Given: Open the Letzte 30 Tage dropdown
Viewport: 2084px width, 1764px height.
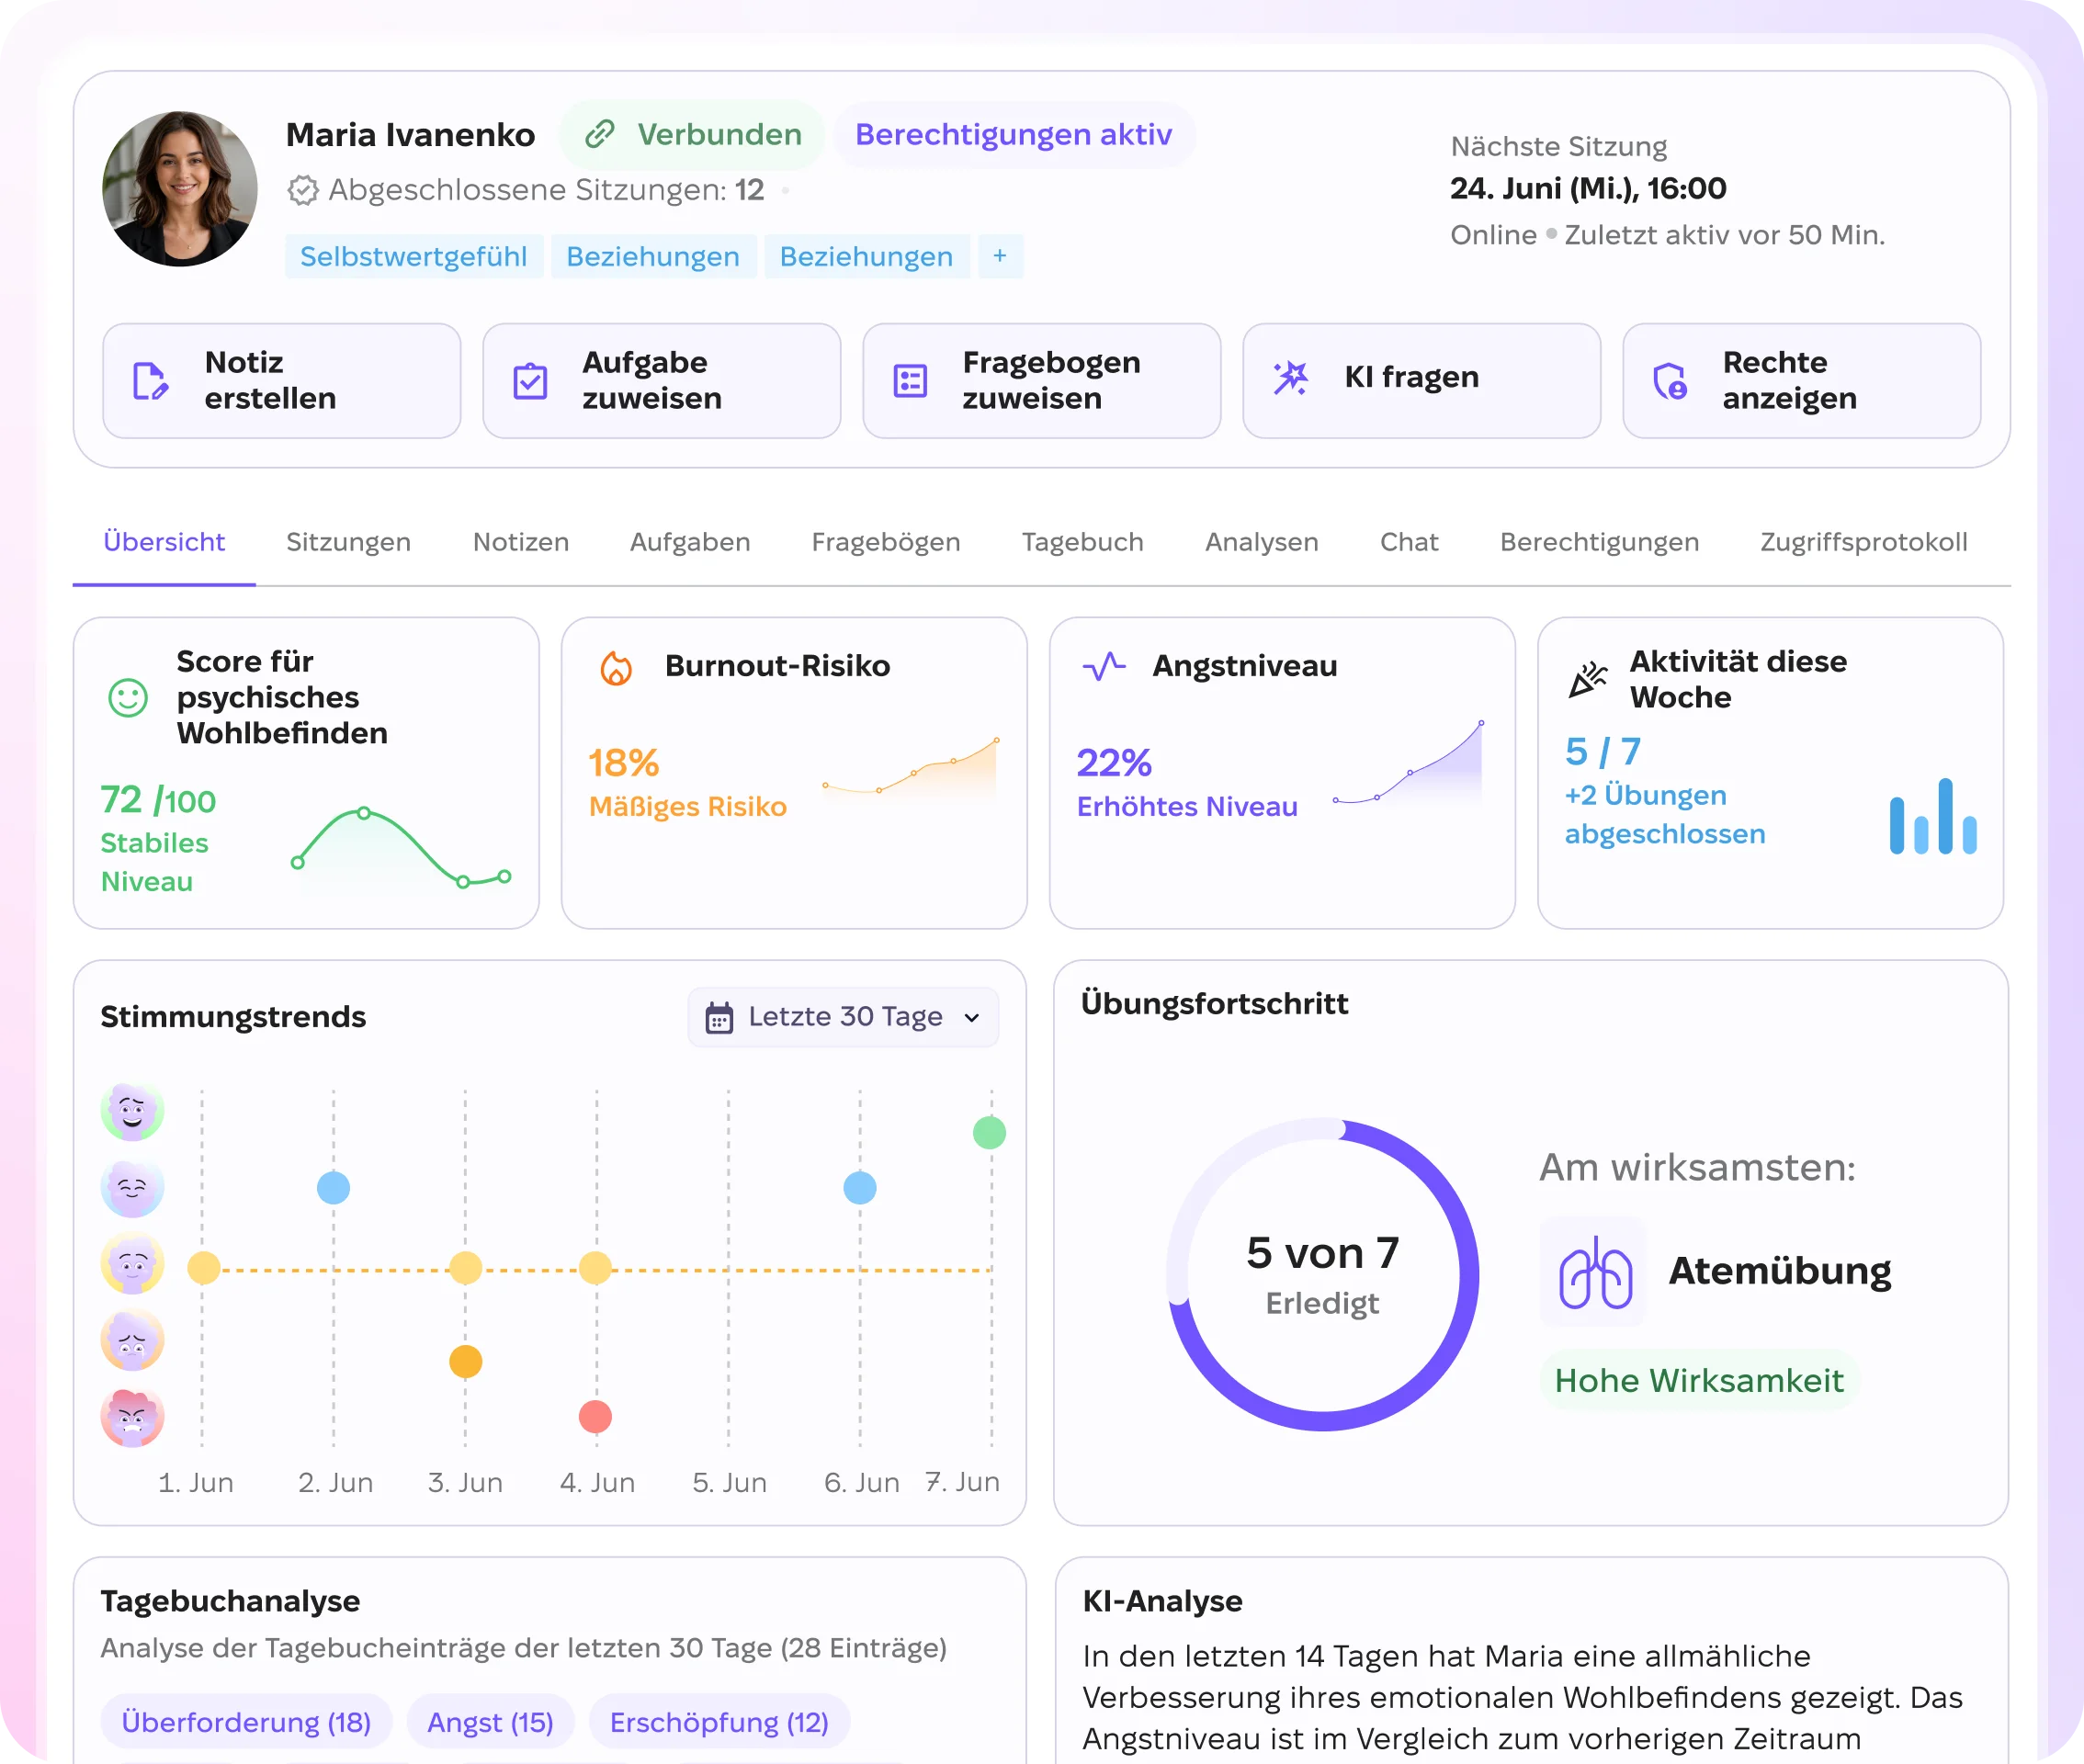Looking at the screenshot, I should 843,1017.
